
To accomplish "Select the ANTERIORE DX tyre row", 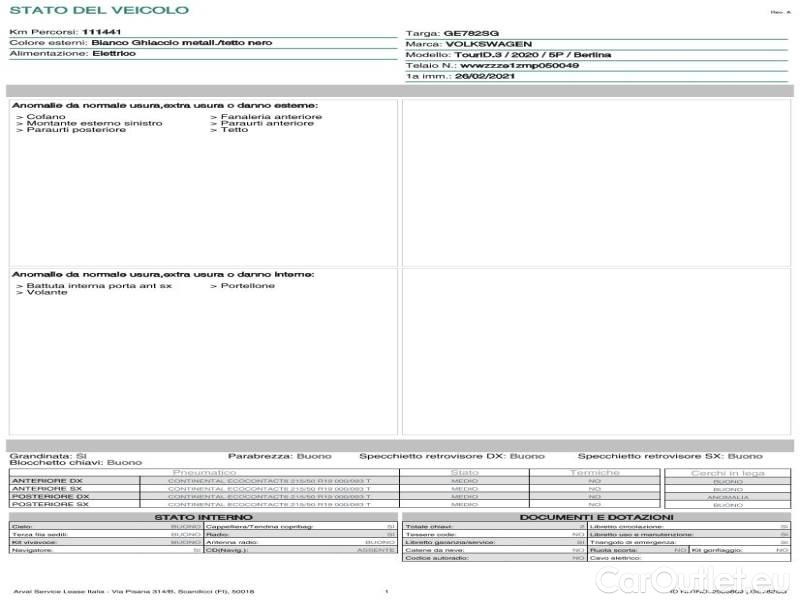I will coord(50,481).
